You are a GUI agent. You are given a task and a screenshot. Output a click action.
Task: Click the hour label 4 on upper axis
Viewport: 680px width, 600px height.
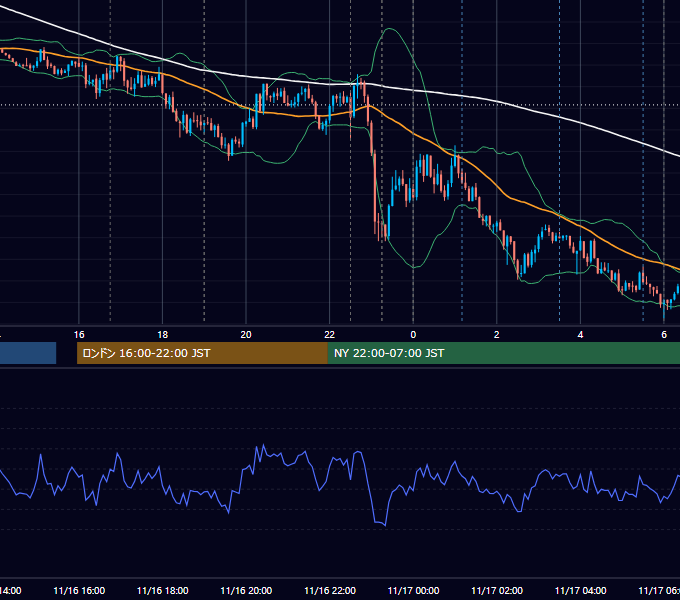coord(580,335)
